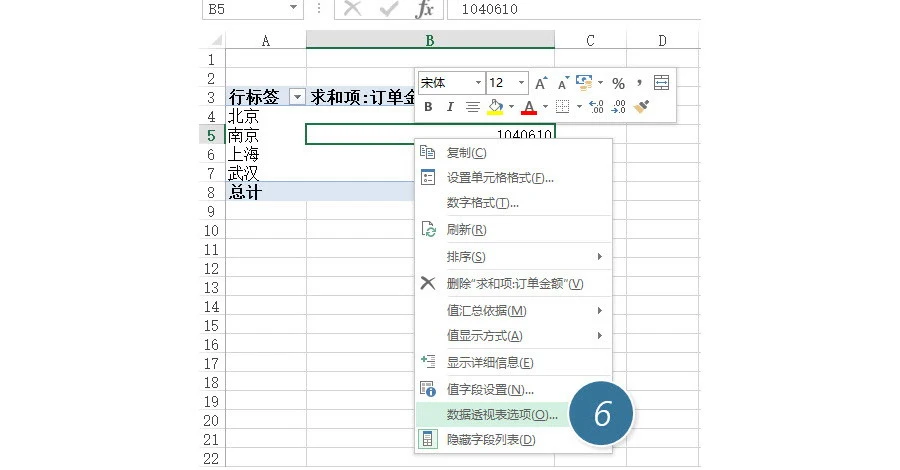The image size is (900, 470).
Task: Click the Name Box showing B5
Action: pyautogui.click(x=245, y=9)
